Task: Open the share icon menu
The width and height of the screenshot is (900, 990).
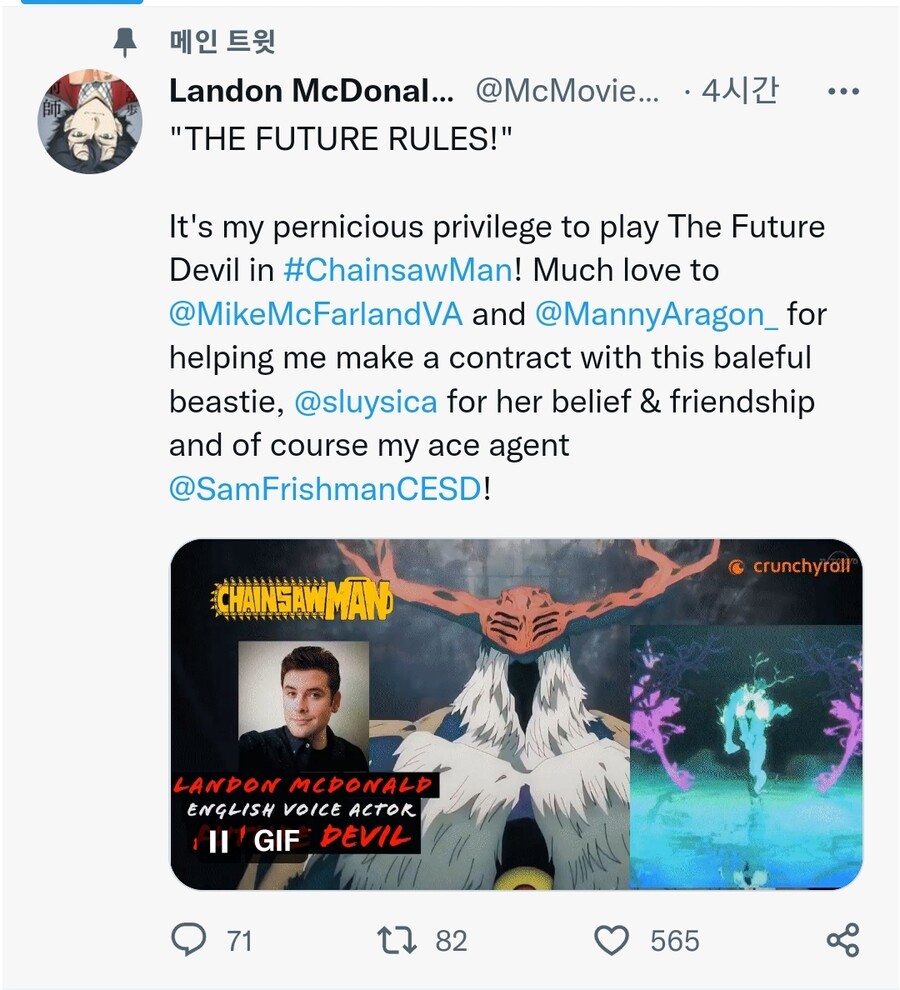Action: coord(843,940)
